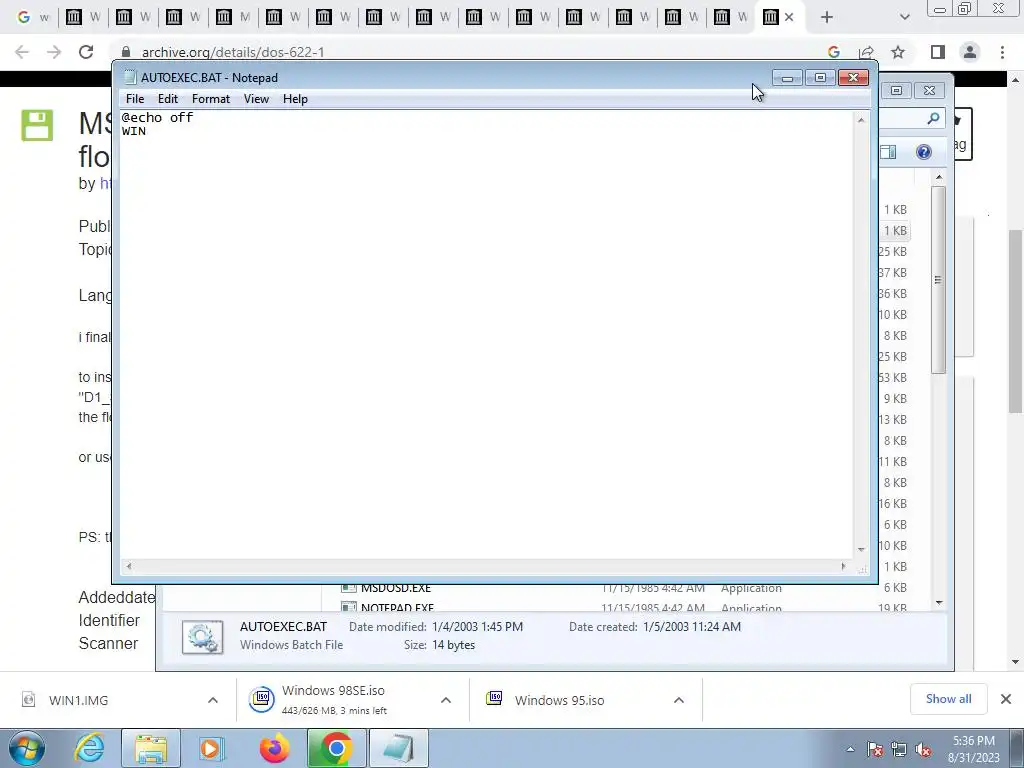Click the Notepad horizontal scrollbar right arrow
1024x768 pixels.
pos(844,566)
